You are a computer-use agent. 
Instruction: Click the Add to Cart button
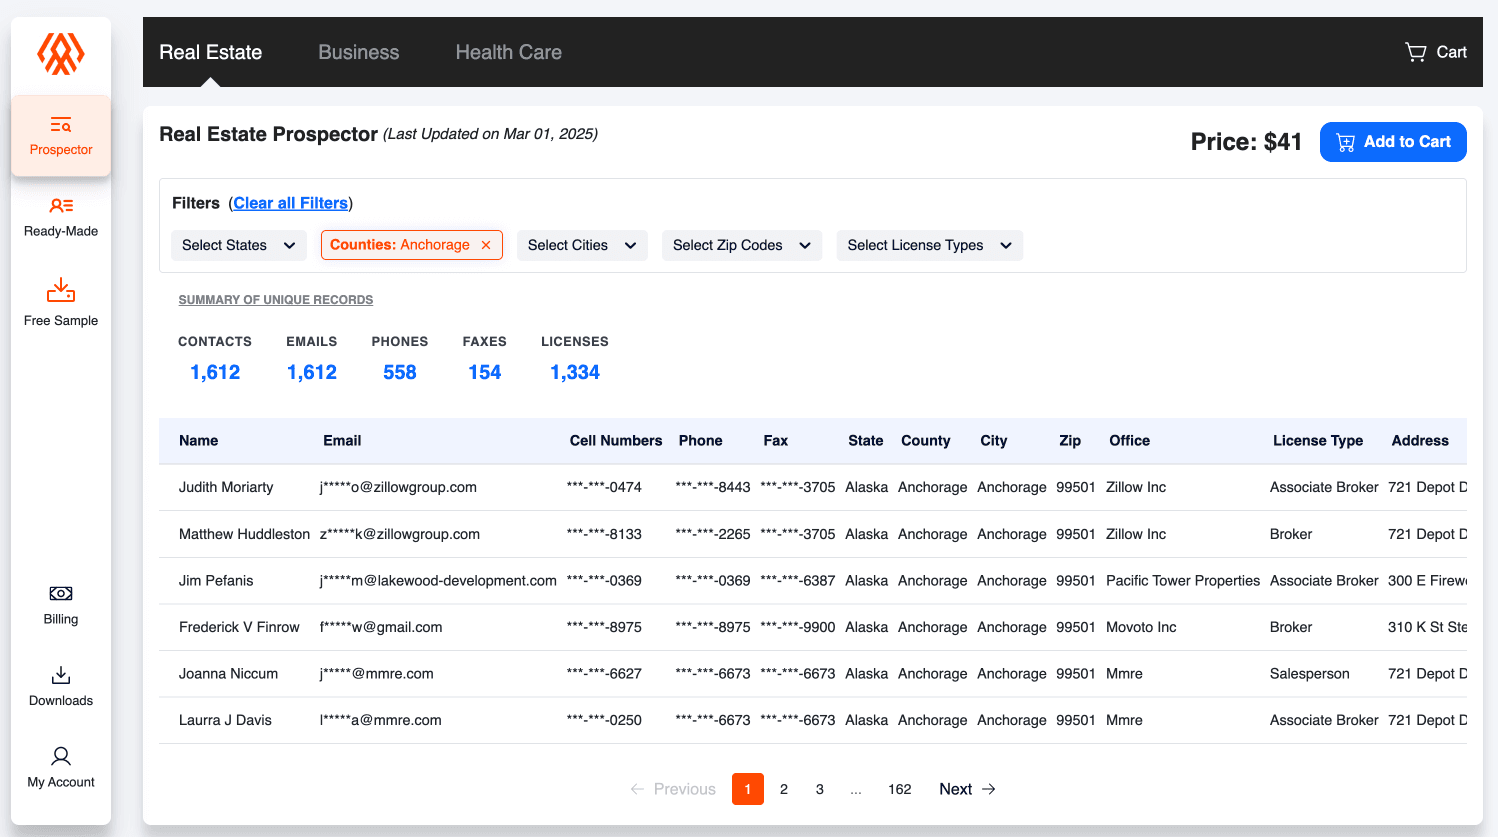[x=1393, y=142]
